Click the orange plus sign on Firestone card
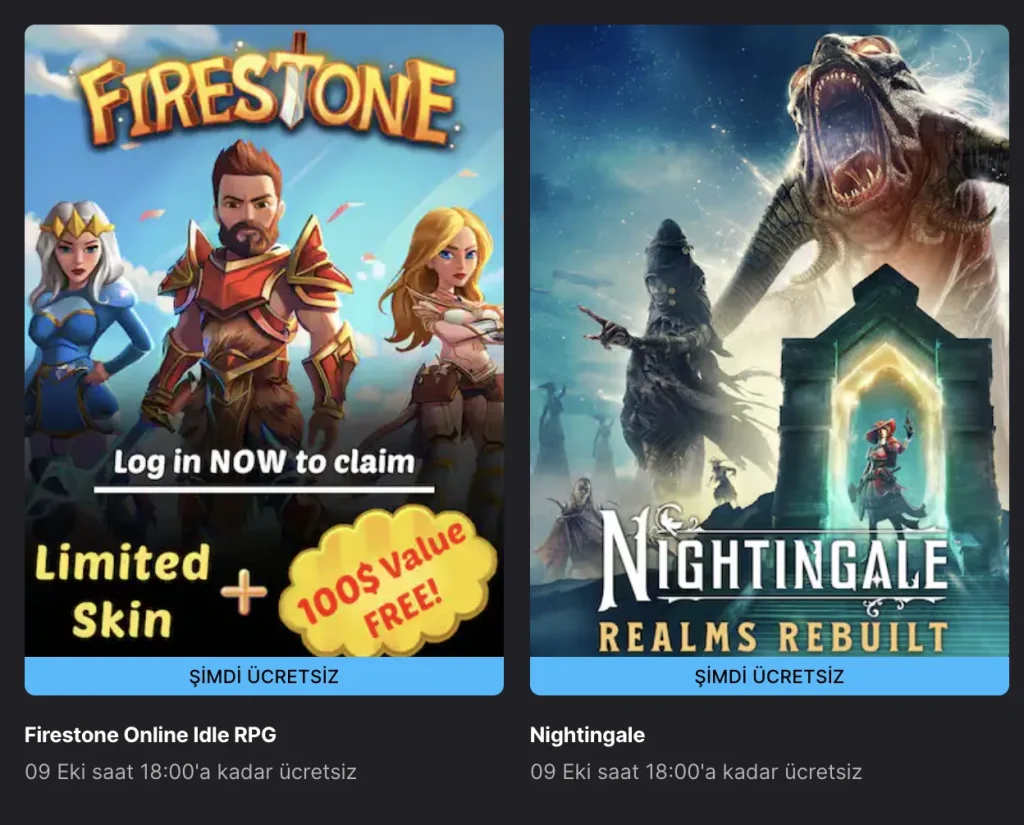 [244, 592]
